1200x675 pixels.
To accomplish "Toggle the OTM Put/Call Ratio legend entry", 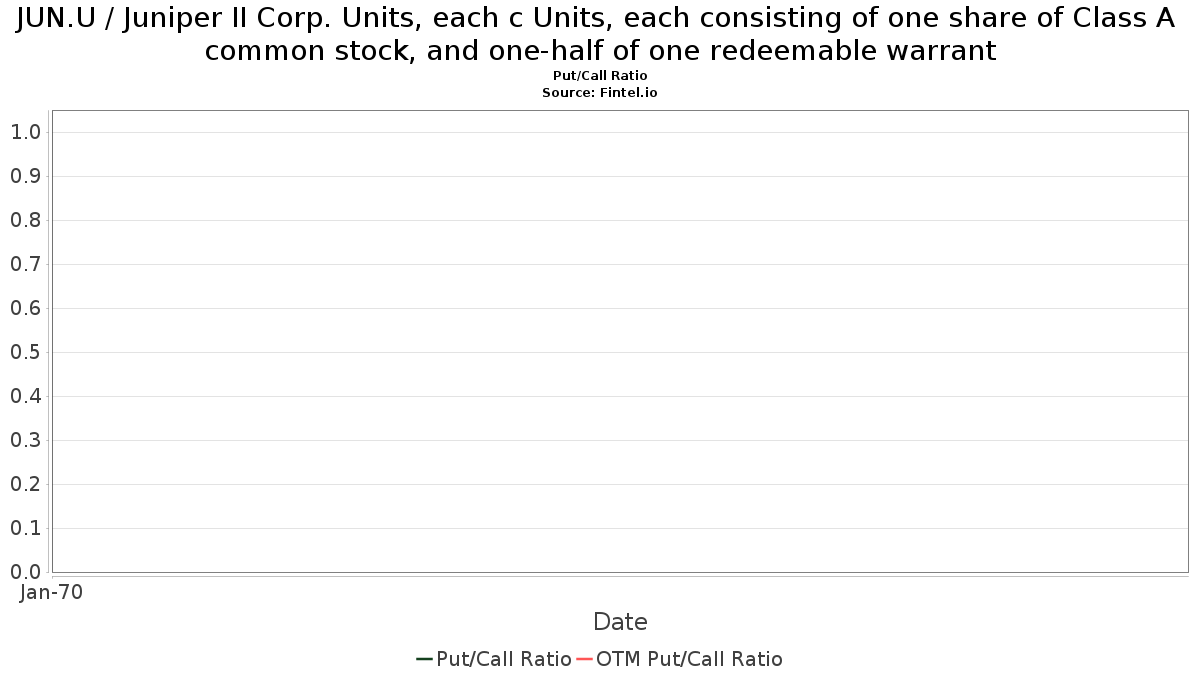I will (x=680, y=659).
